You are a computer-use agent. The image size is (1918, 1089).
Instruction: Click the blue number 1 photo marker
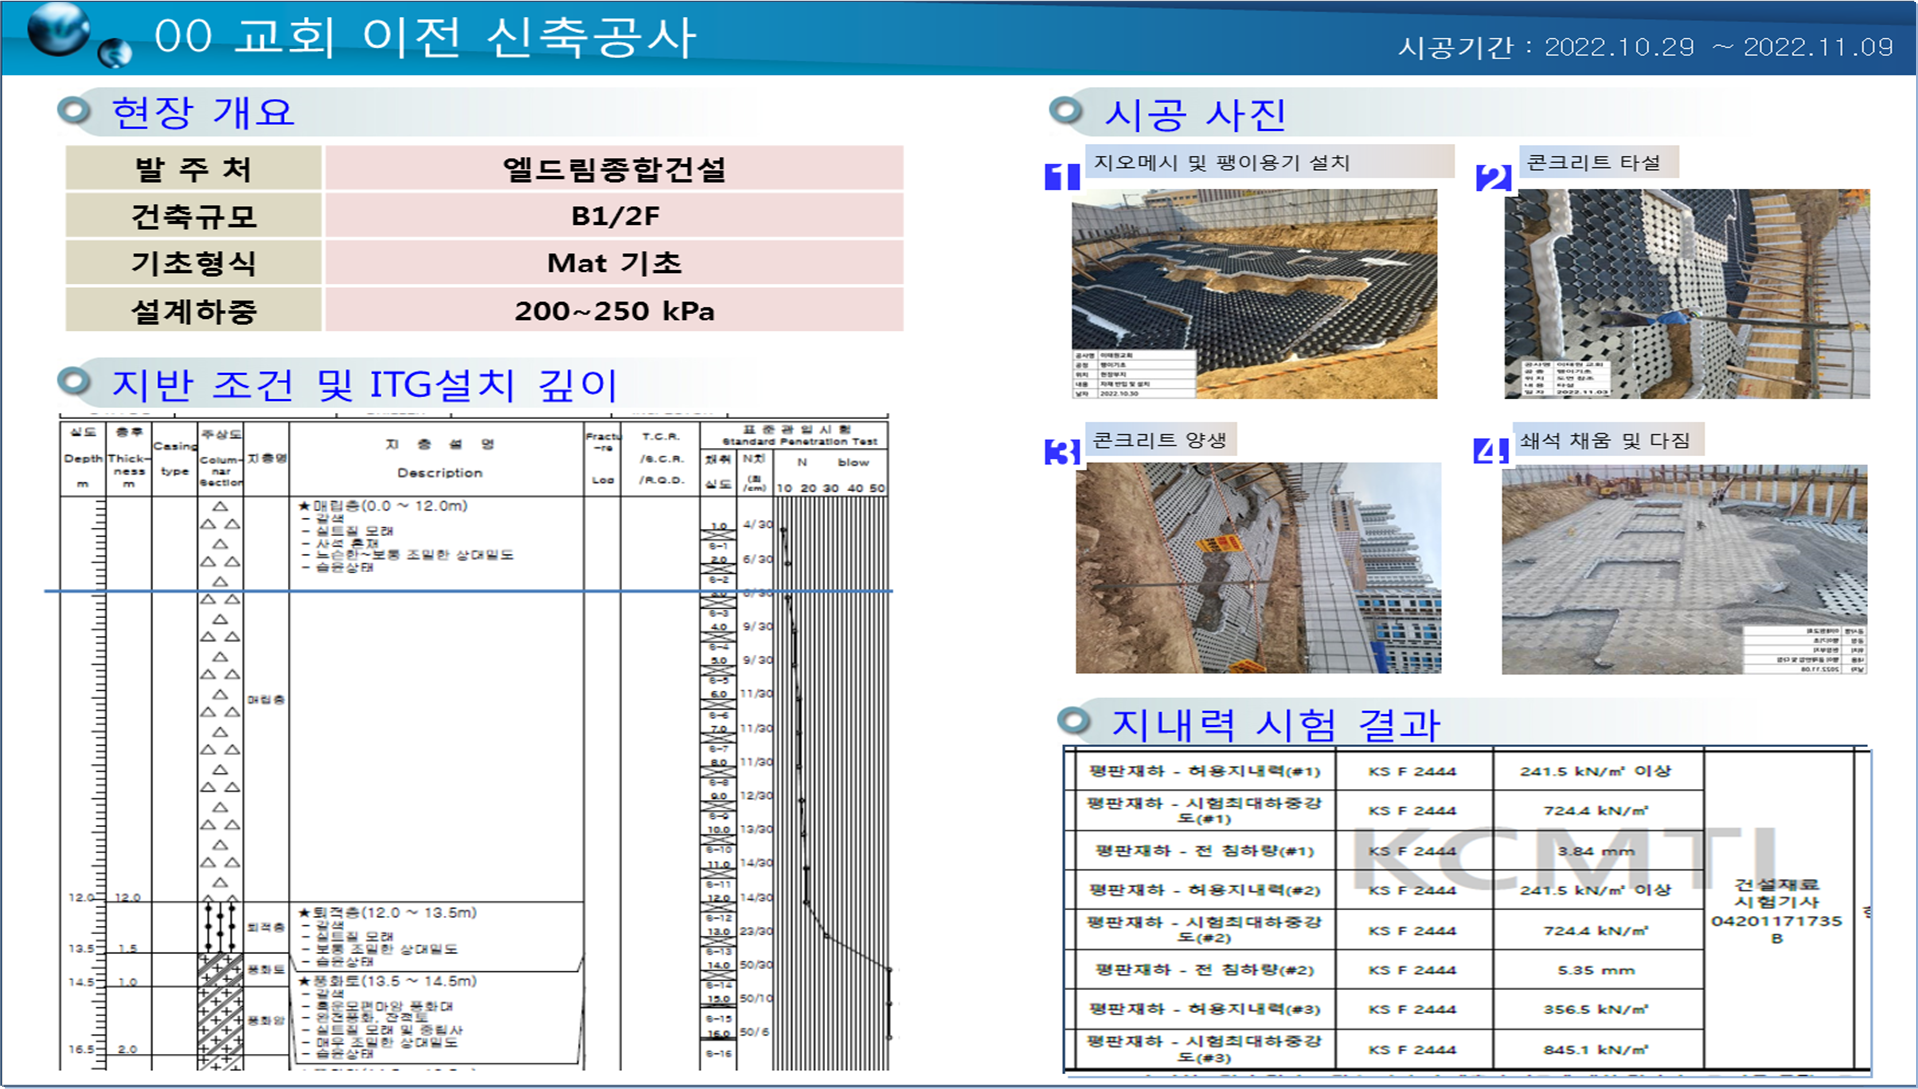(1062, 176)
